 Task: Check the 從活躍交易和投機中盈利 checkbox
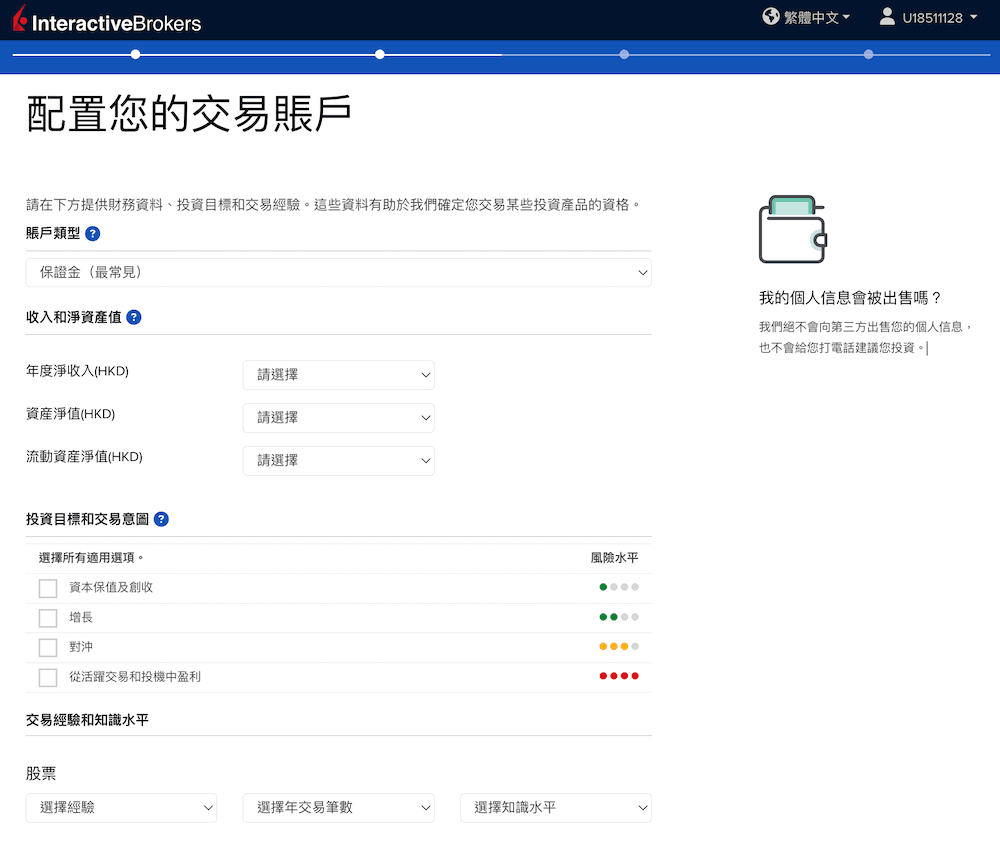coord(48,677)
